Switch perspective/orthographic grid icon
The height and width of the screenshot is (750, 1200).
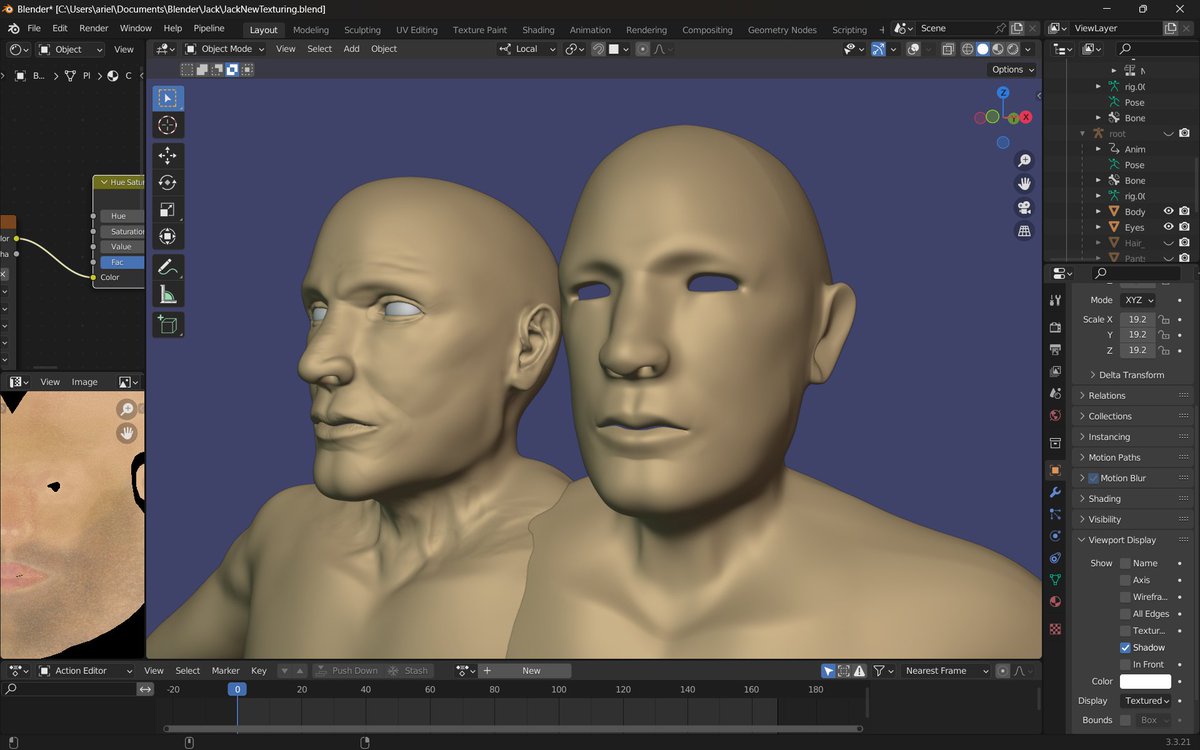click(x=1024, y=231)
